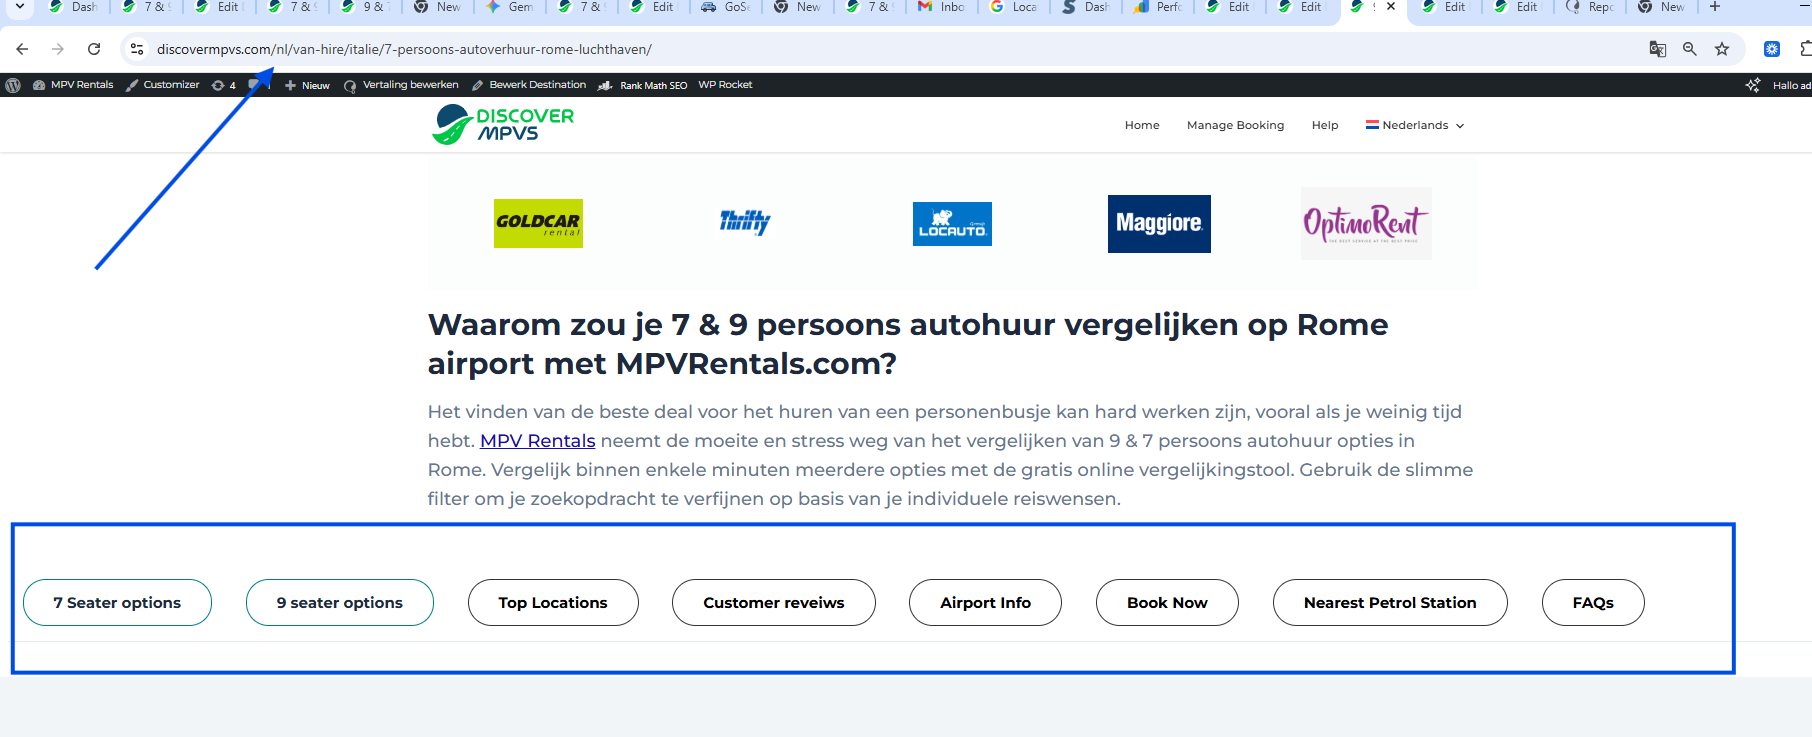
Task: Click the Airport Info button
Action: coord(985,603)
